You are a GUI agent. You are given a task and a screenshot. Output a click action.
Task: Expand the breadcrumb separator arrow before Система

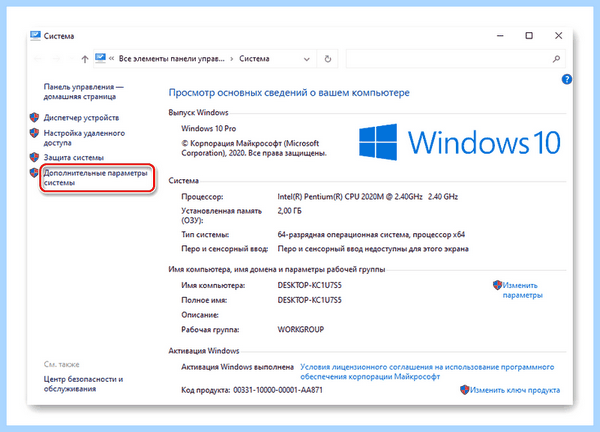pos(232,59)
